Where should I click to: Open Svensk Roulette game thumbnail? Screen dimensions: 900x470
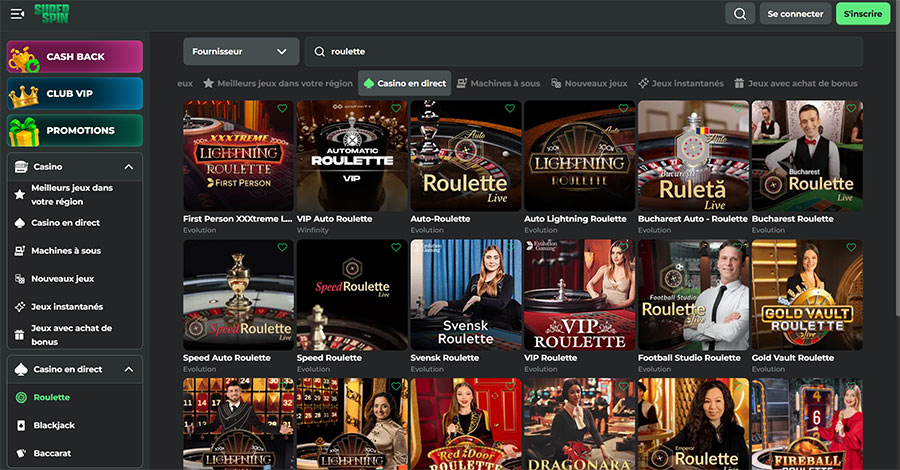point(465,295)
